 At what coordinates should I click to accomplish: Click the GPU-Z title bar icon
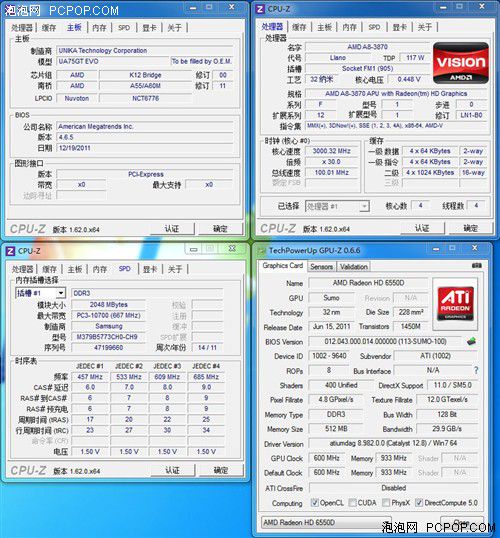pos(262,250)
